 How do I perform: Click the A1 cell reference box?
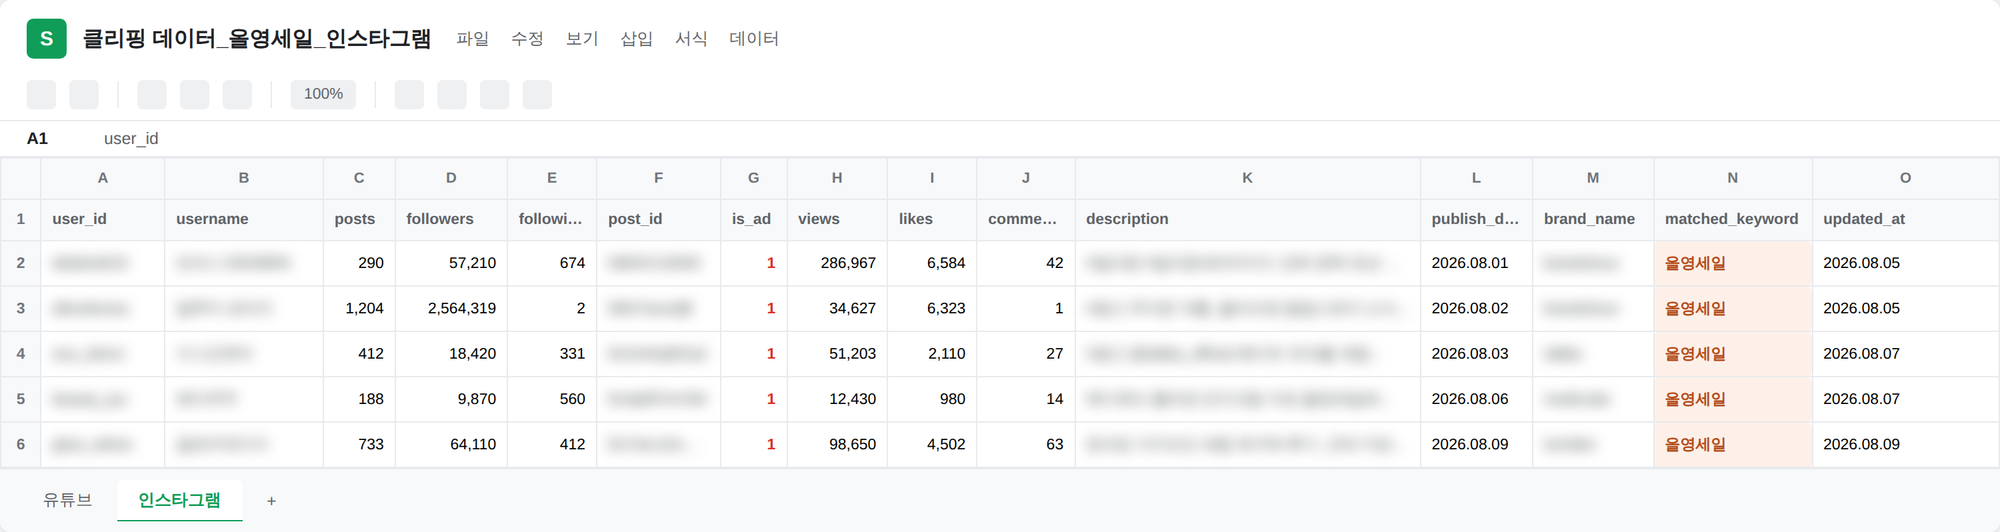[x=38, y=139]
